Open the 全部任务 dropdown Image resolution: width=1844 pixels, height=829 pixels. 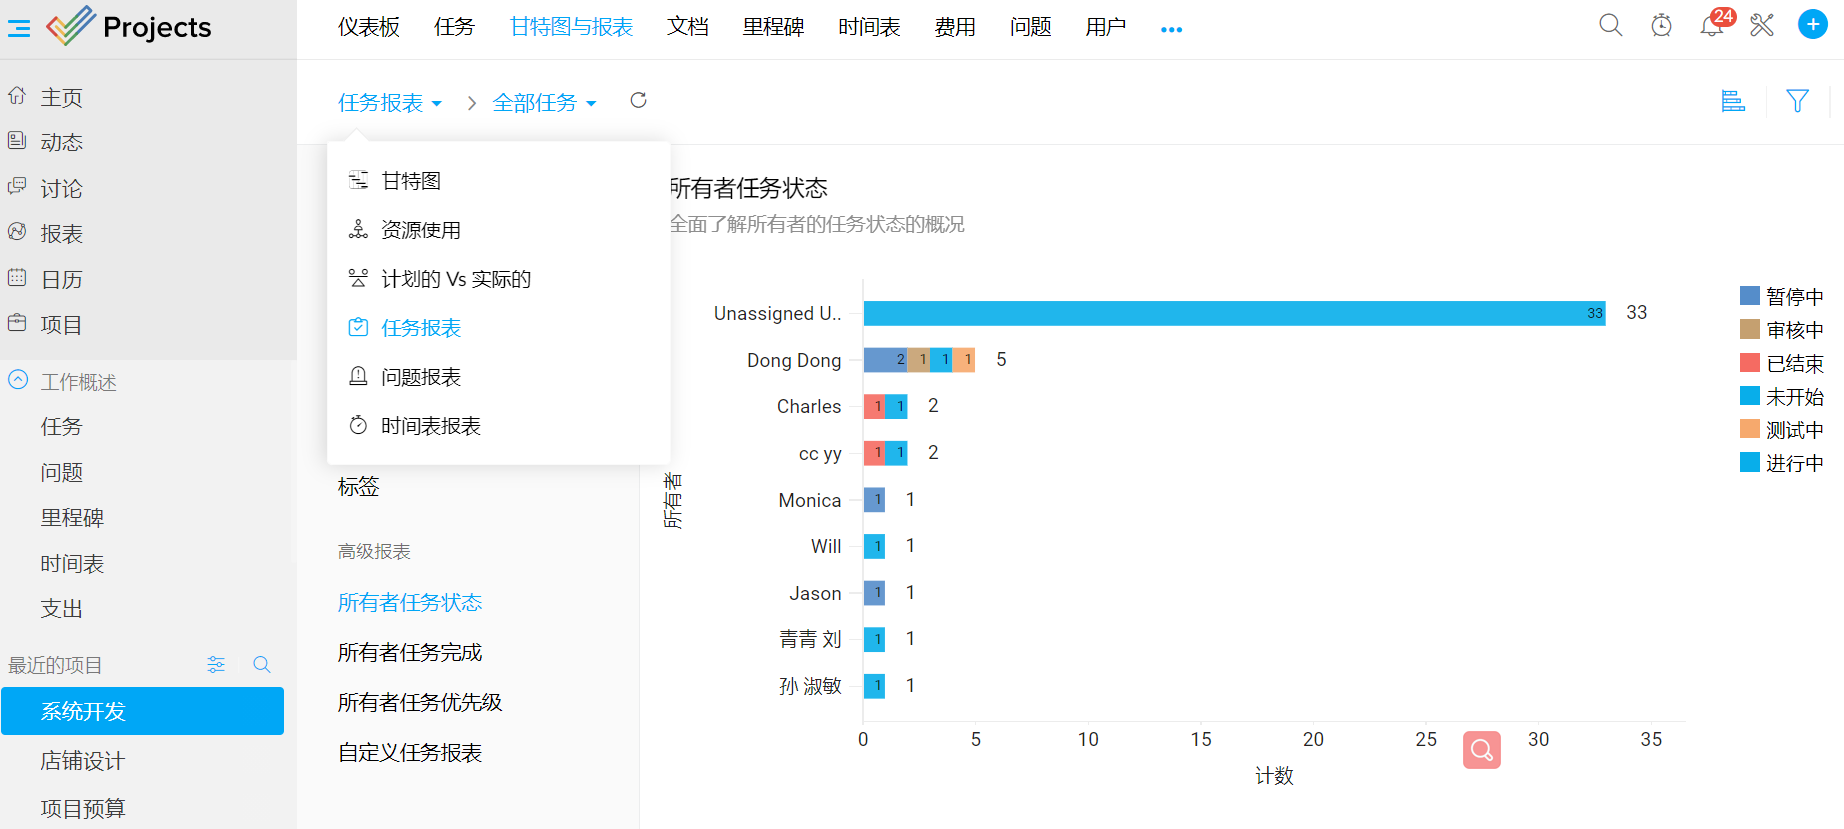tap(544, 103)
